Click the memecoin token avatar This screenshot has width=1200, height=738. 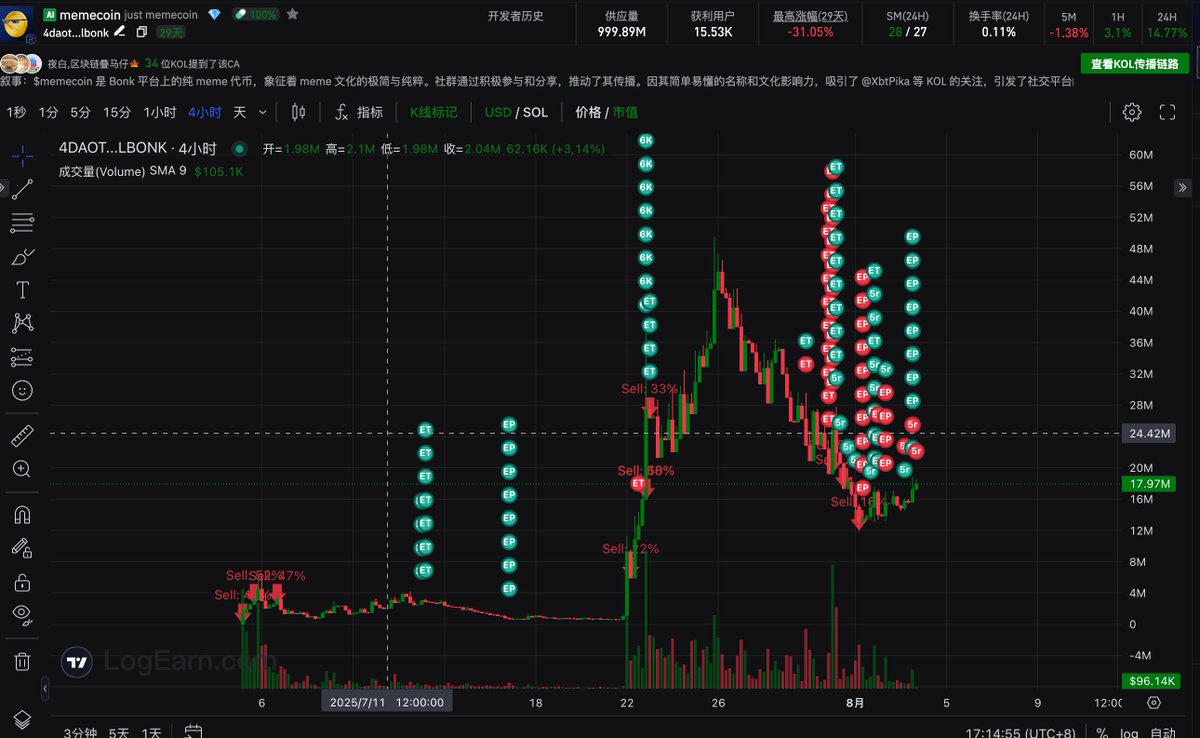(x=18, y=22)
